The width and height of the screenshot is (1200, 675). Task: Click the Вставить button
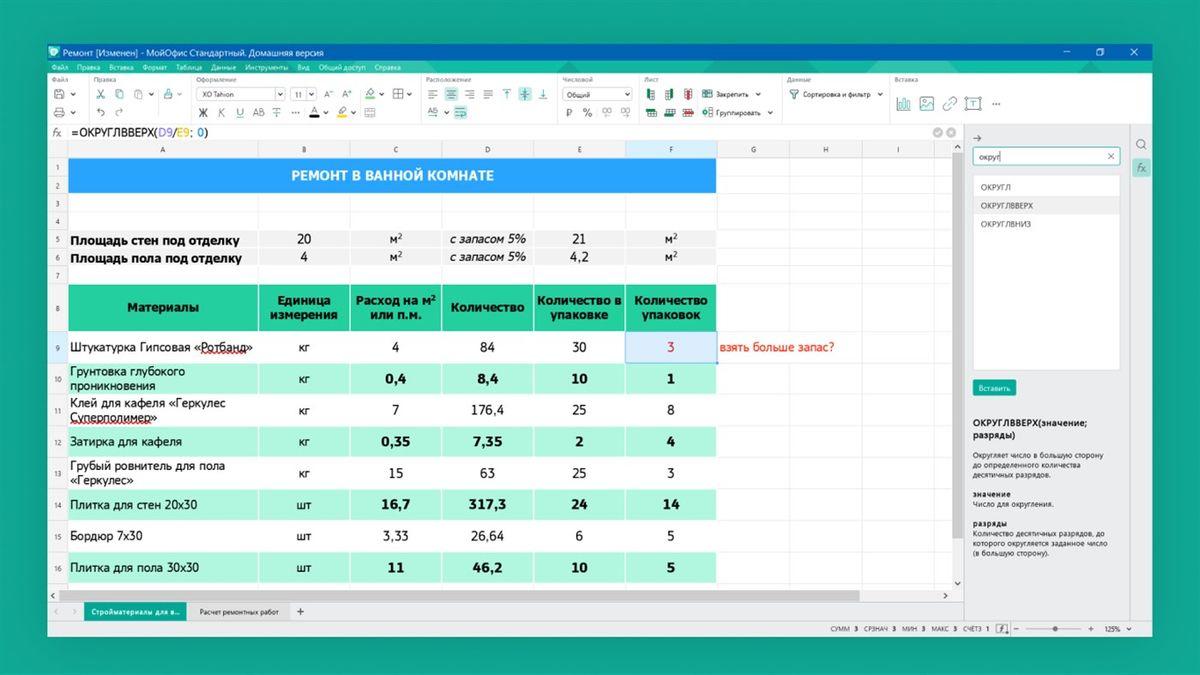(994, 387)
